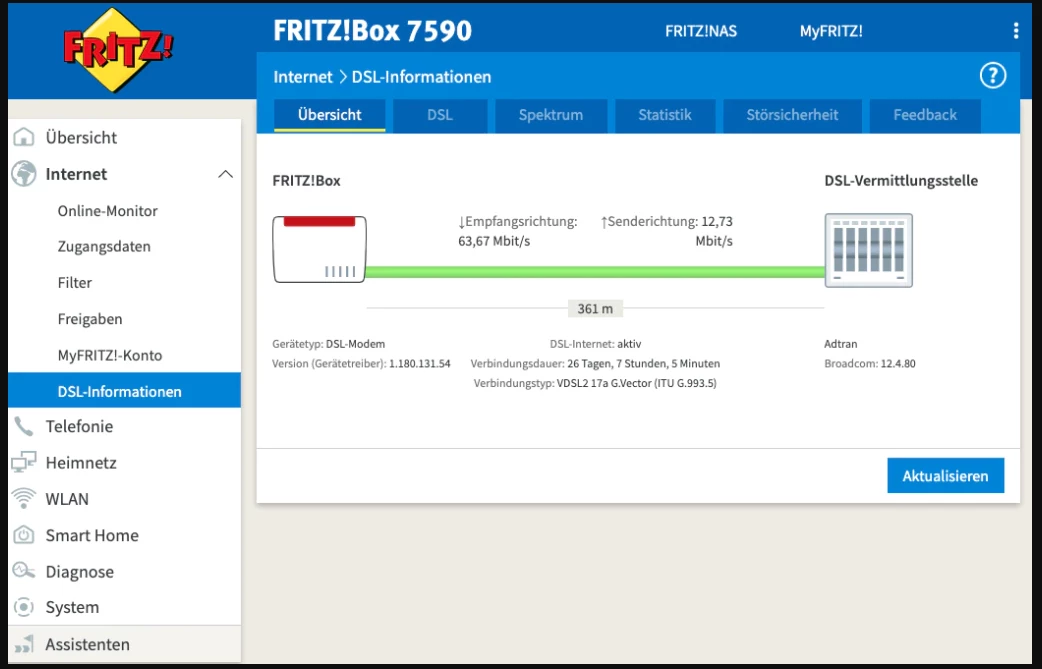Open the Störsicherheit tab
1042x669 pixels.
(x=792, y=115)
